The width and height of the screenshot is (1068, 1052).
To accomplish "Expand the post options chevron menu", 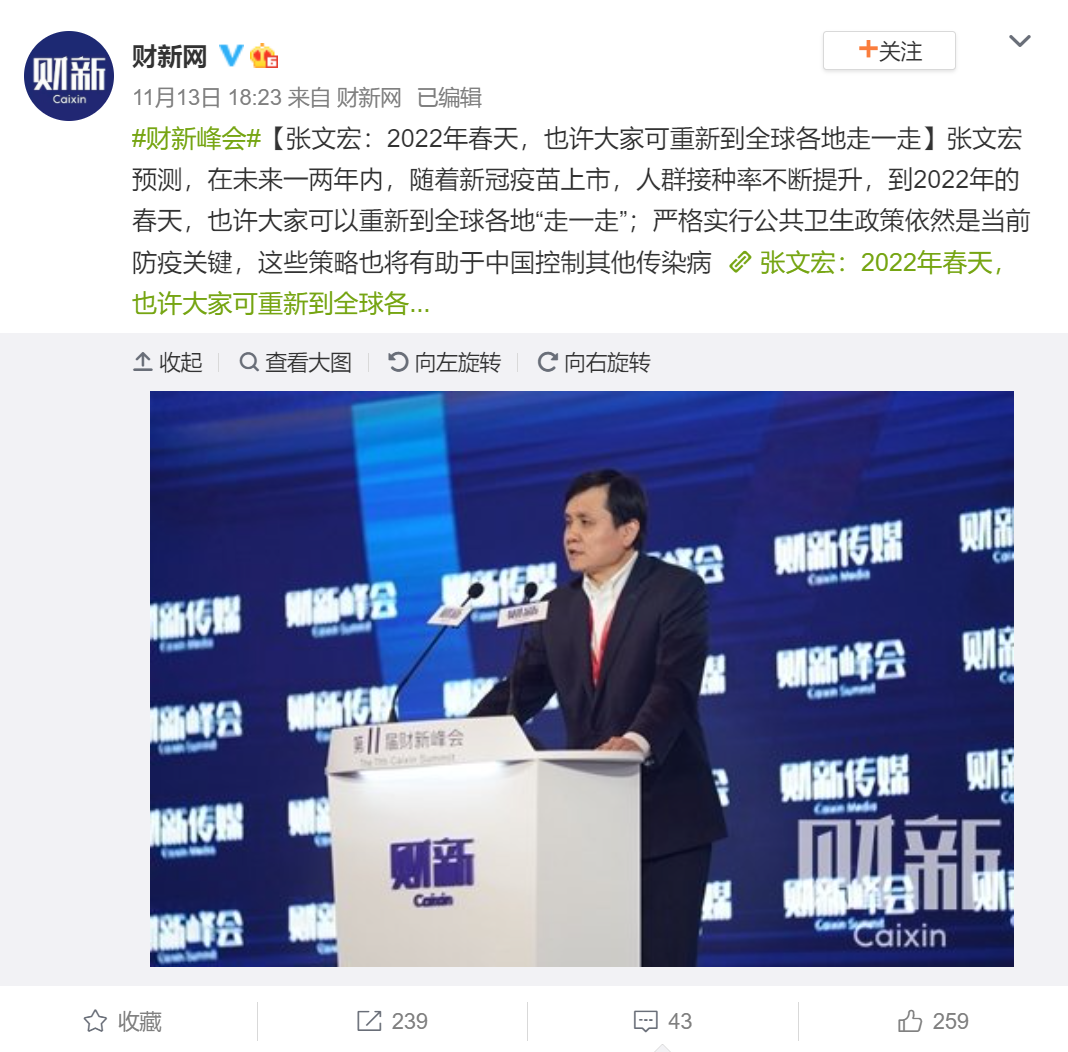I will [x=1019, y=42].
